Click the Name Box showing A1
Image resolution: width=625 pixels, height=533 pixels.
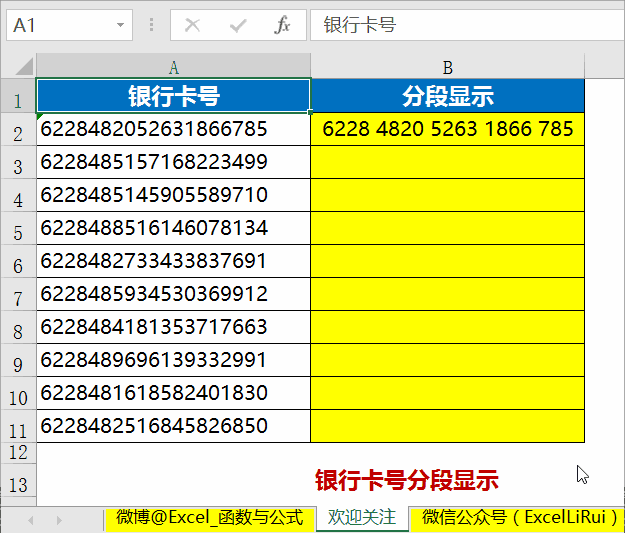(69, 25)
